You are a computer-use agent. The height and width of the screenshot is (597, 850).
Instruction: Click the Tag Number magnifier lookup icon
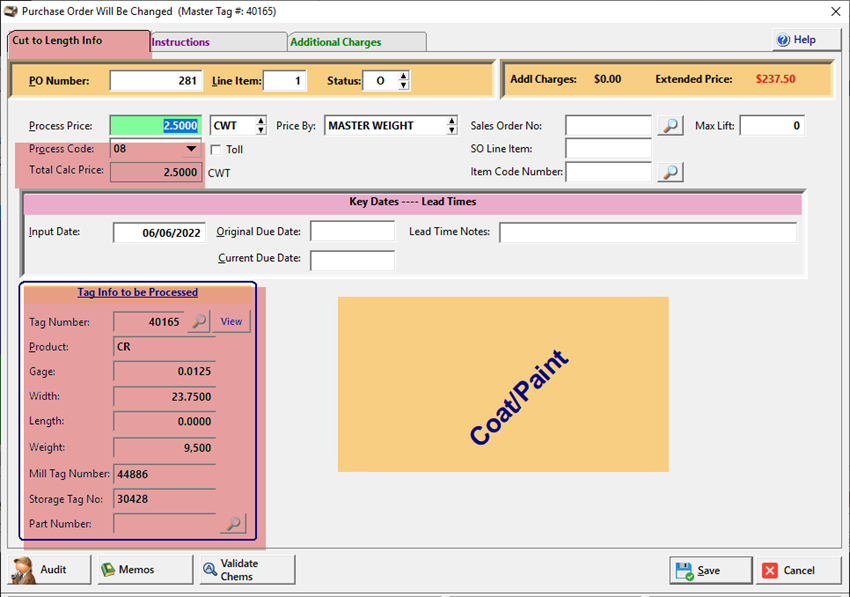(199, 322)
